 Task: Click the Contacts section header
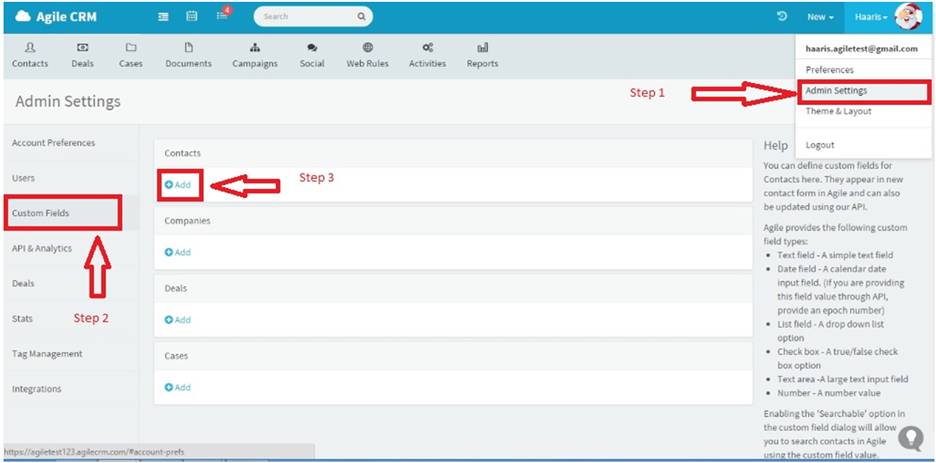coord(183,153)
